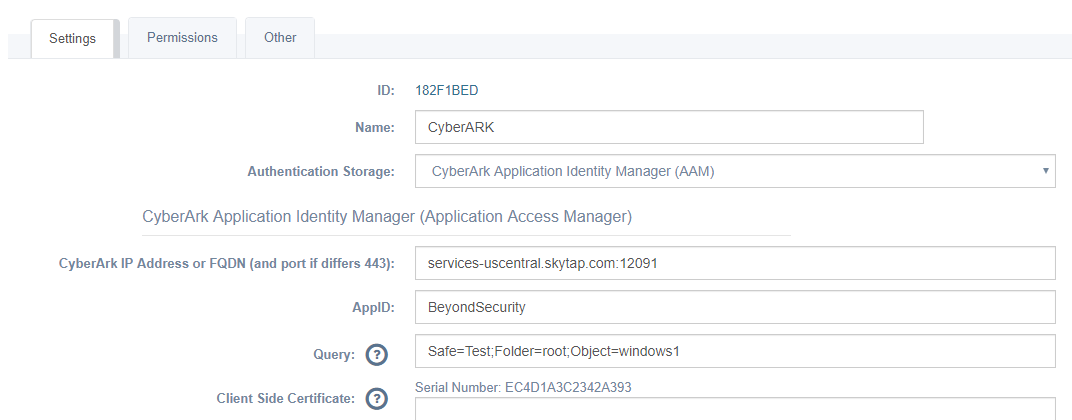Screen dimensions: 1072x420
Task: Click the Client Side Certificate label
Action: tap(285, 398)
